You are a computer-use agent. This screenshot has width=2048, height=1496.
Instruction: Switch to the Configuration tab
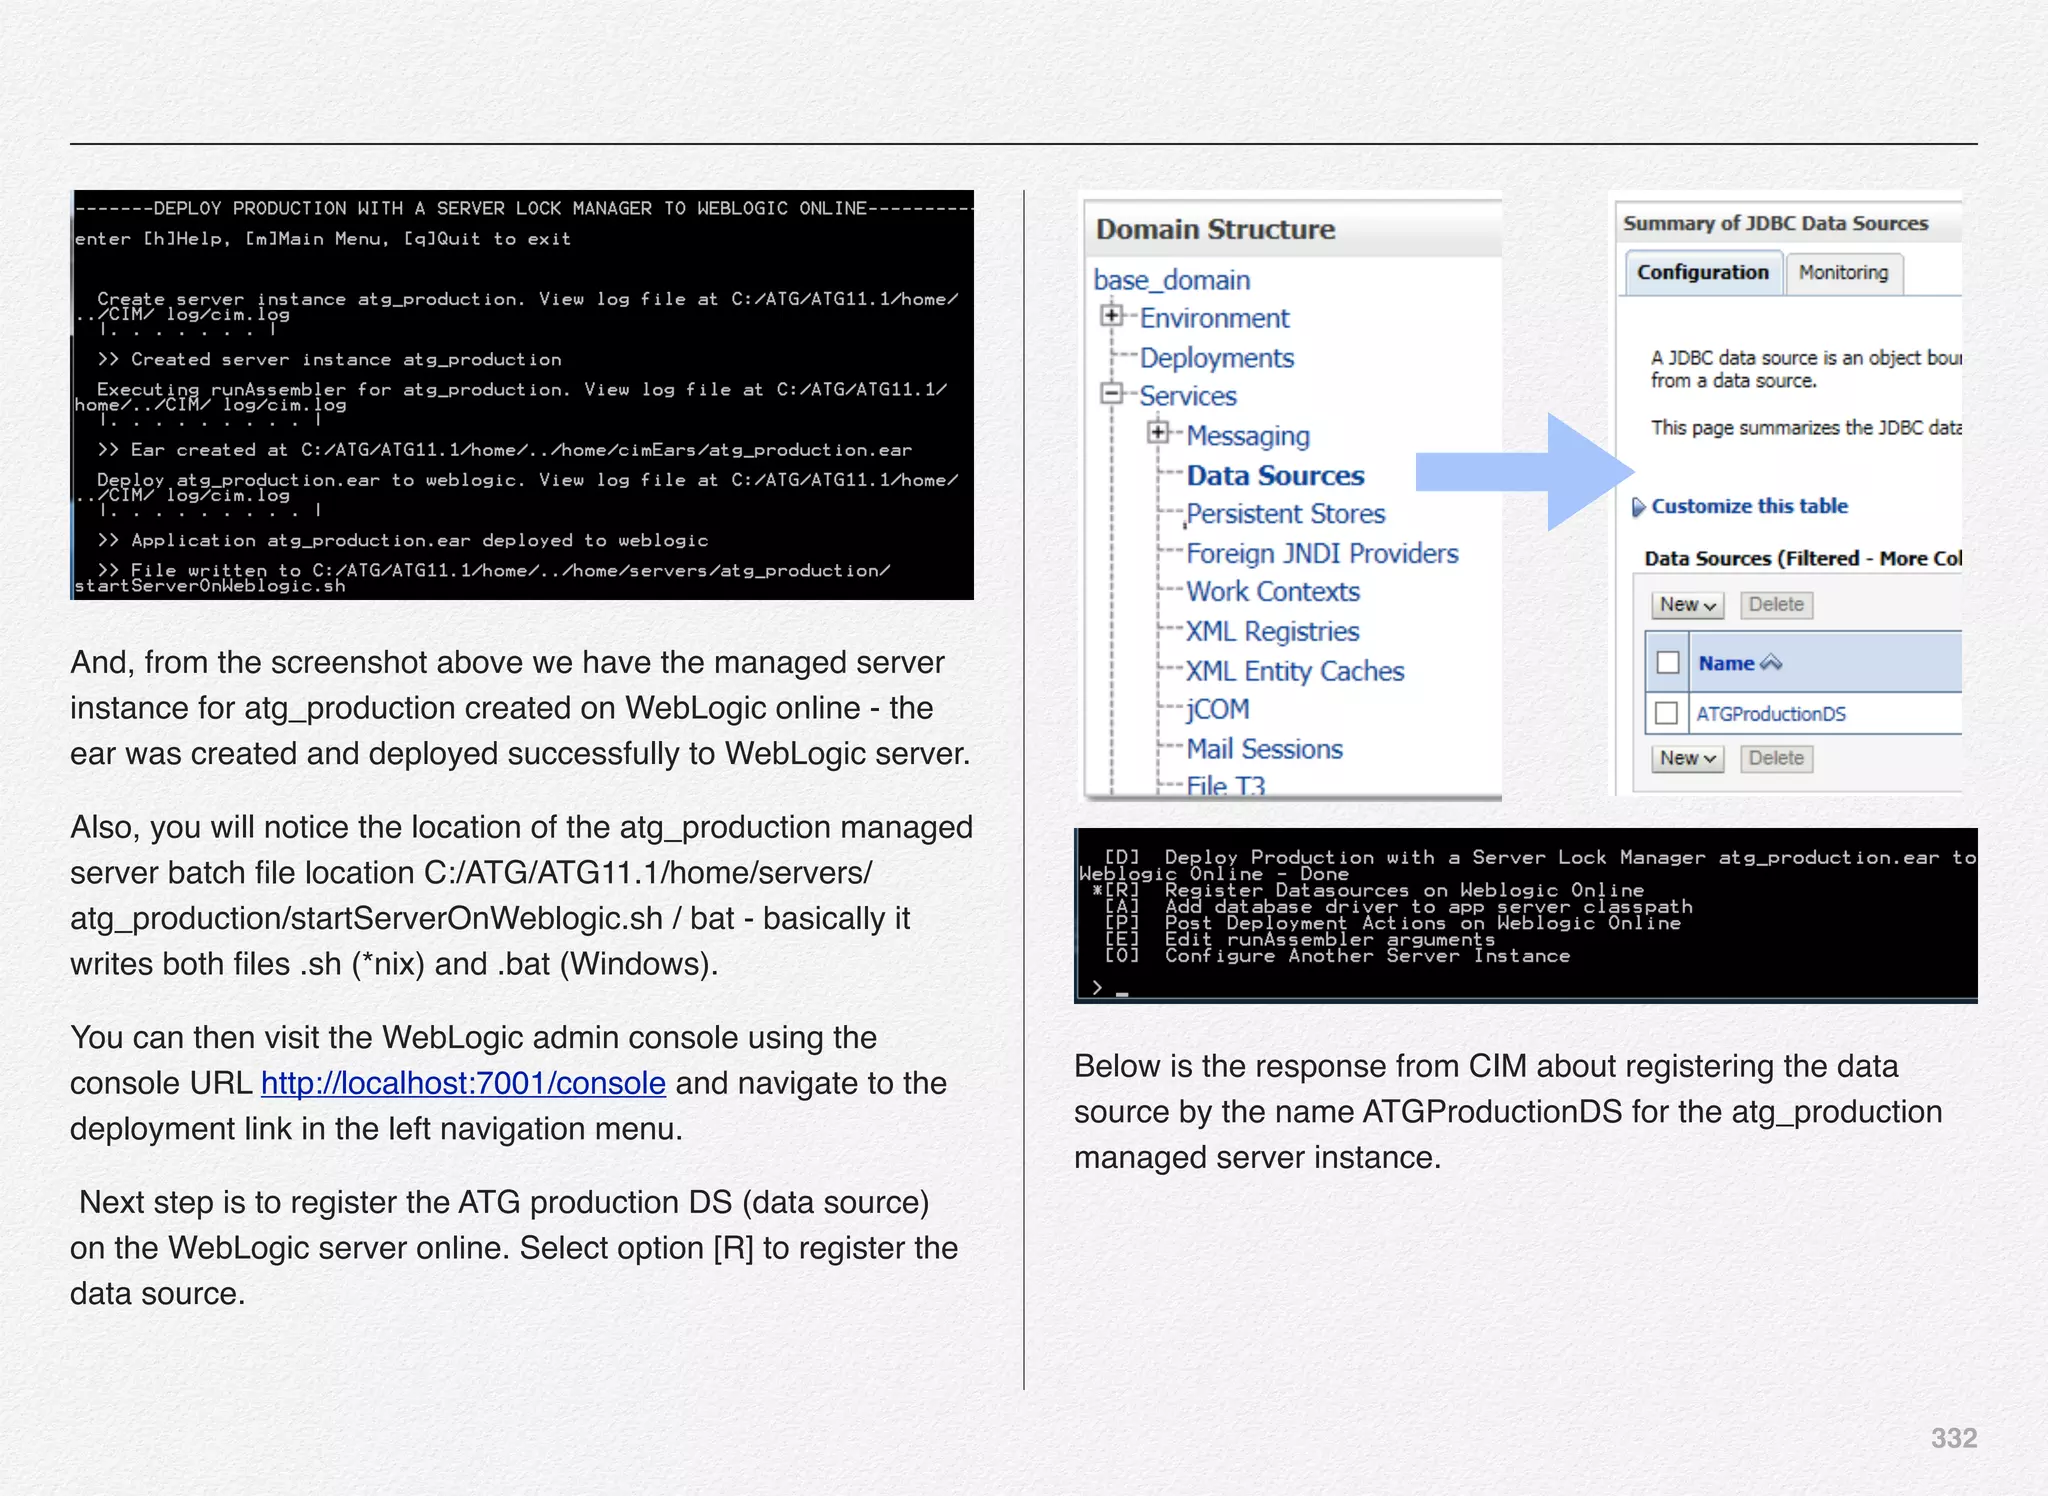pos(1703,273)
